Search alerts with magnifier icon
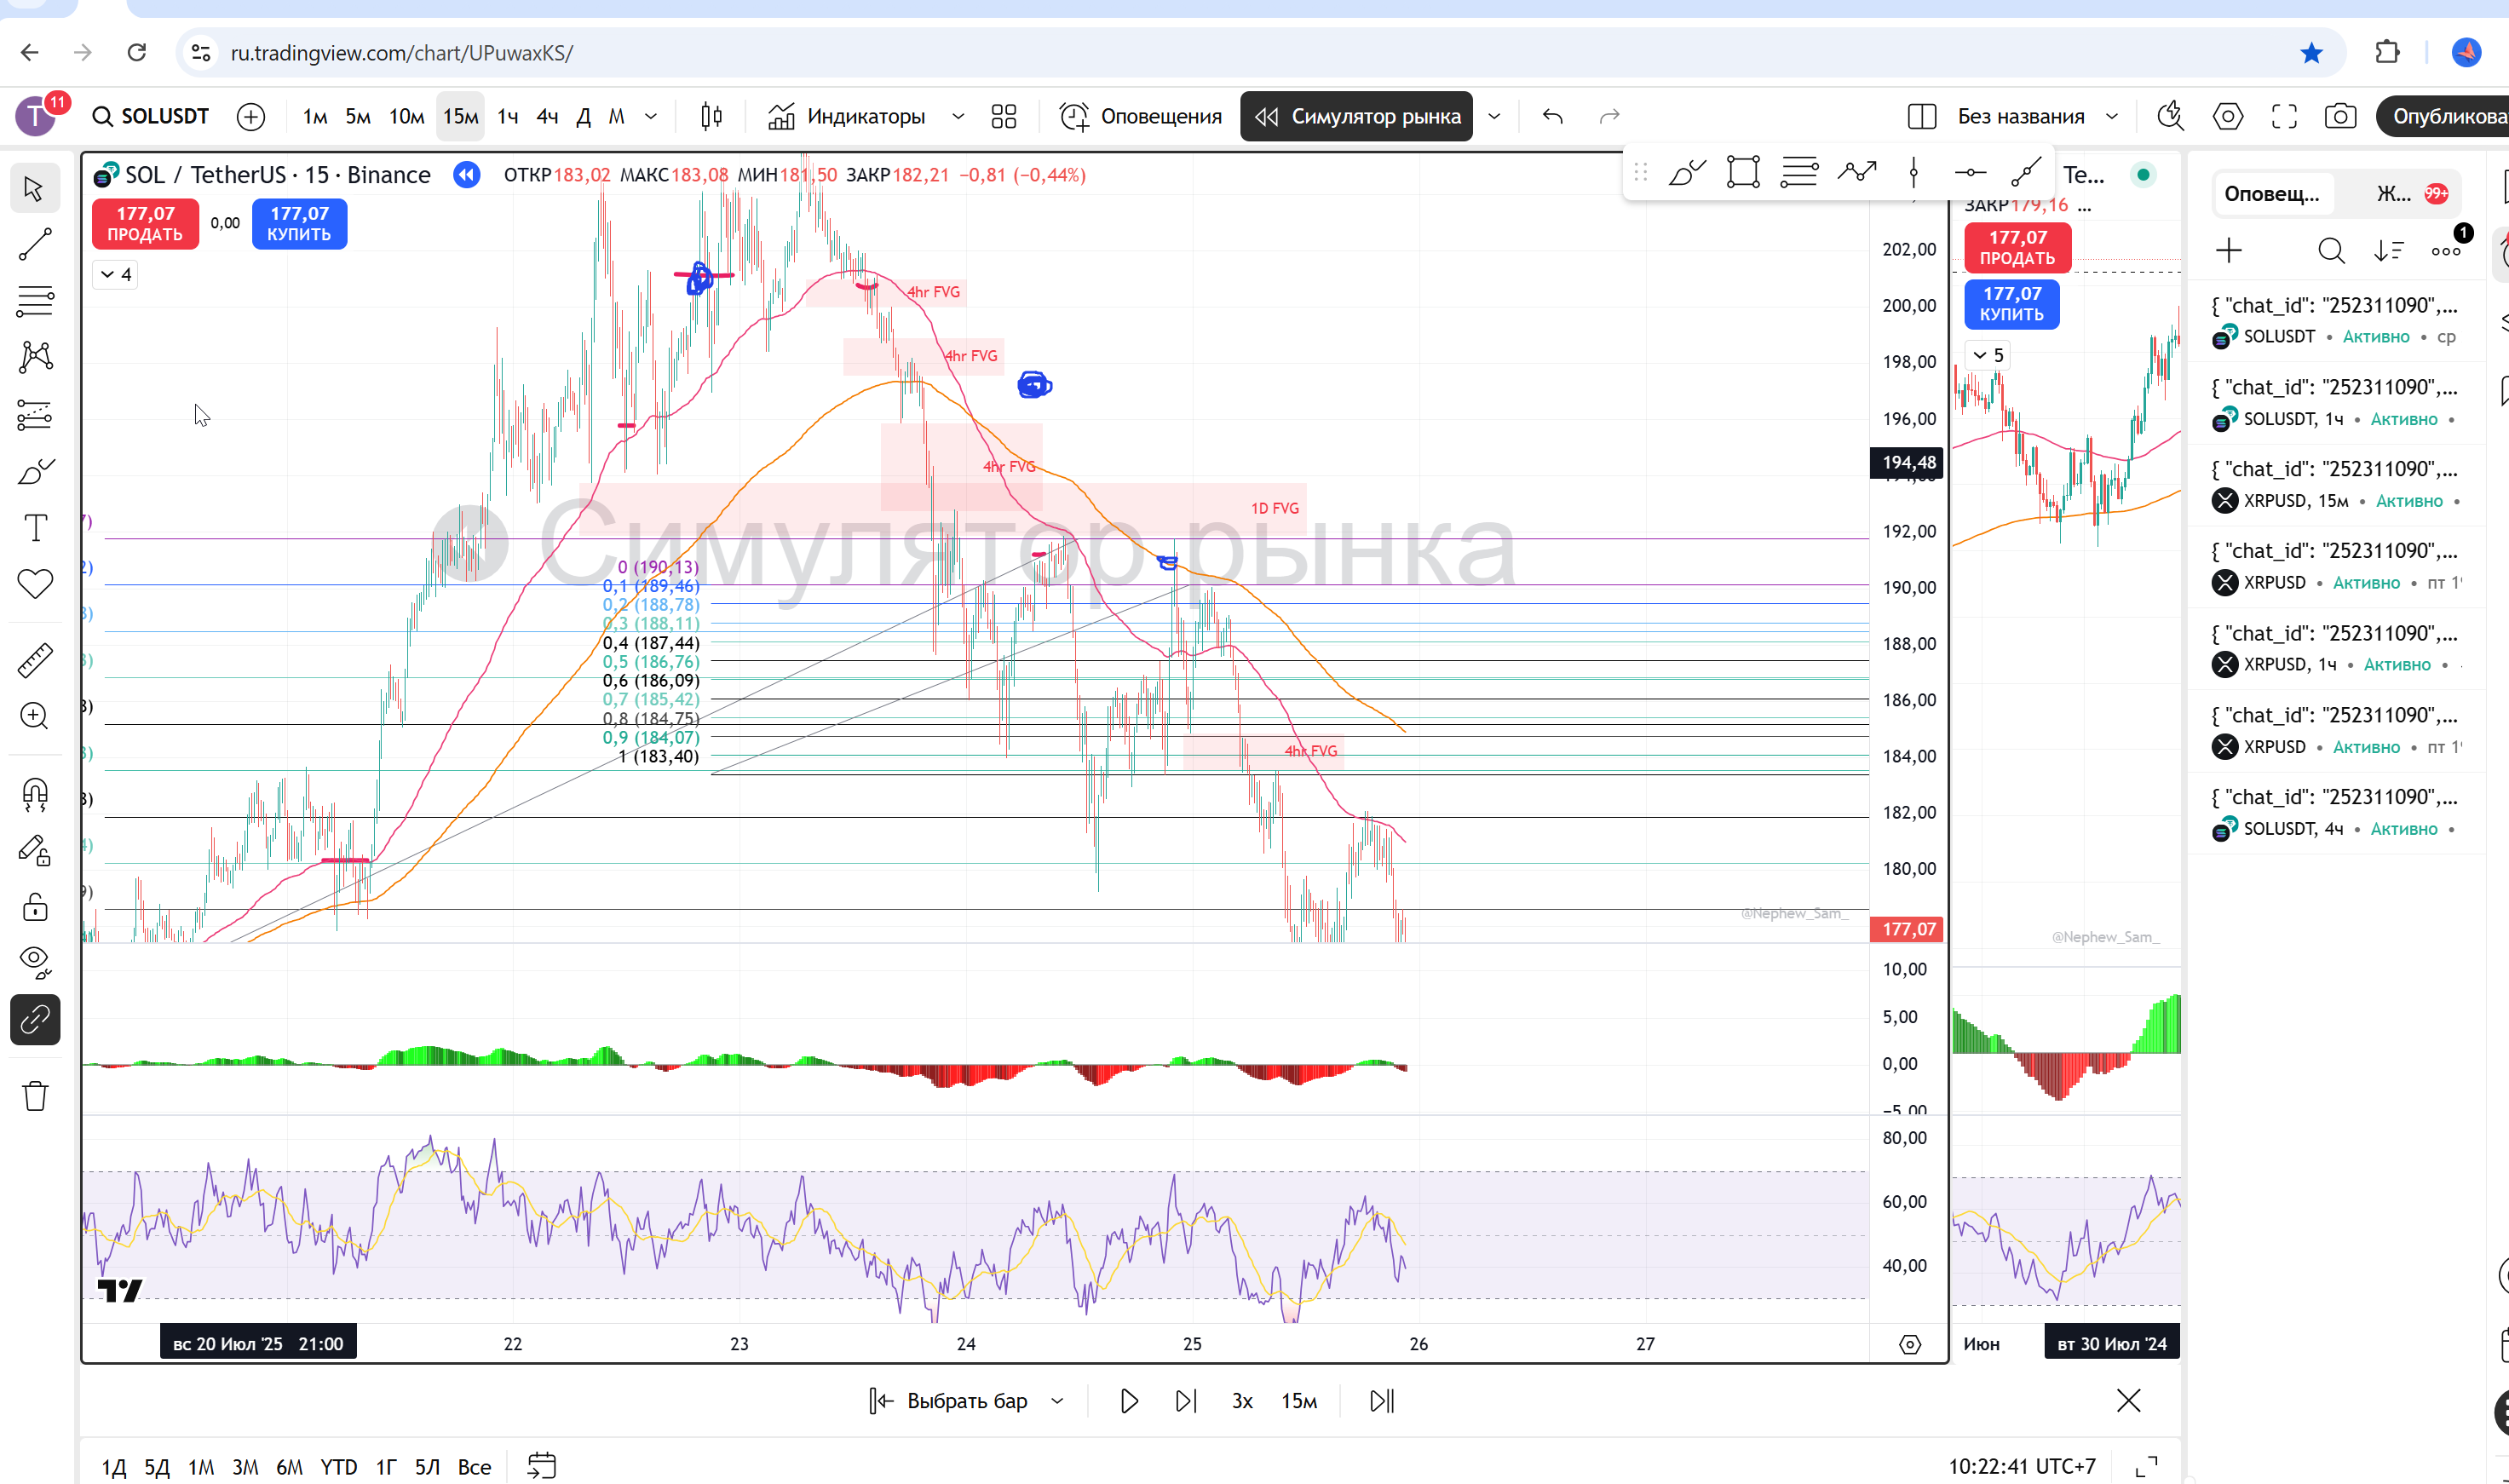2509x1484 pixels. coord(2330,251)
